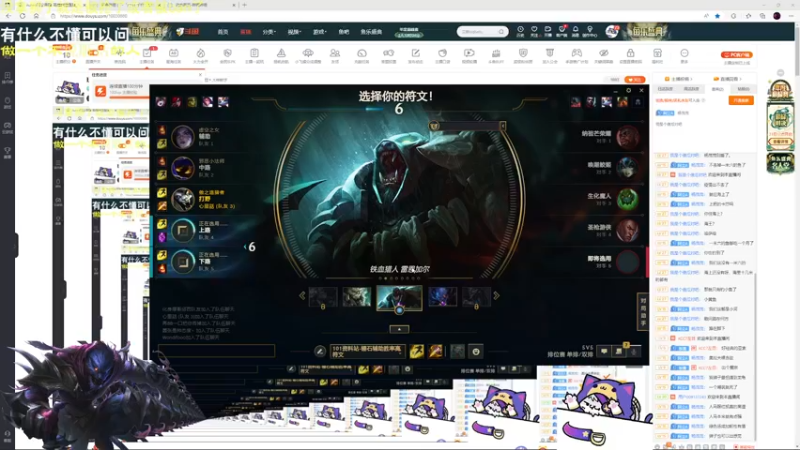Pick the blue skin thumbnail to the right of center
This screenshot has height=450, width=800.
(442, 296)
